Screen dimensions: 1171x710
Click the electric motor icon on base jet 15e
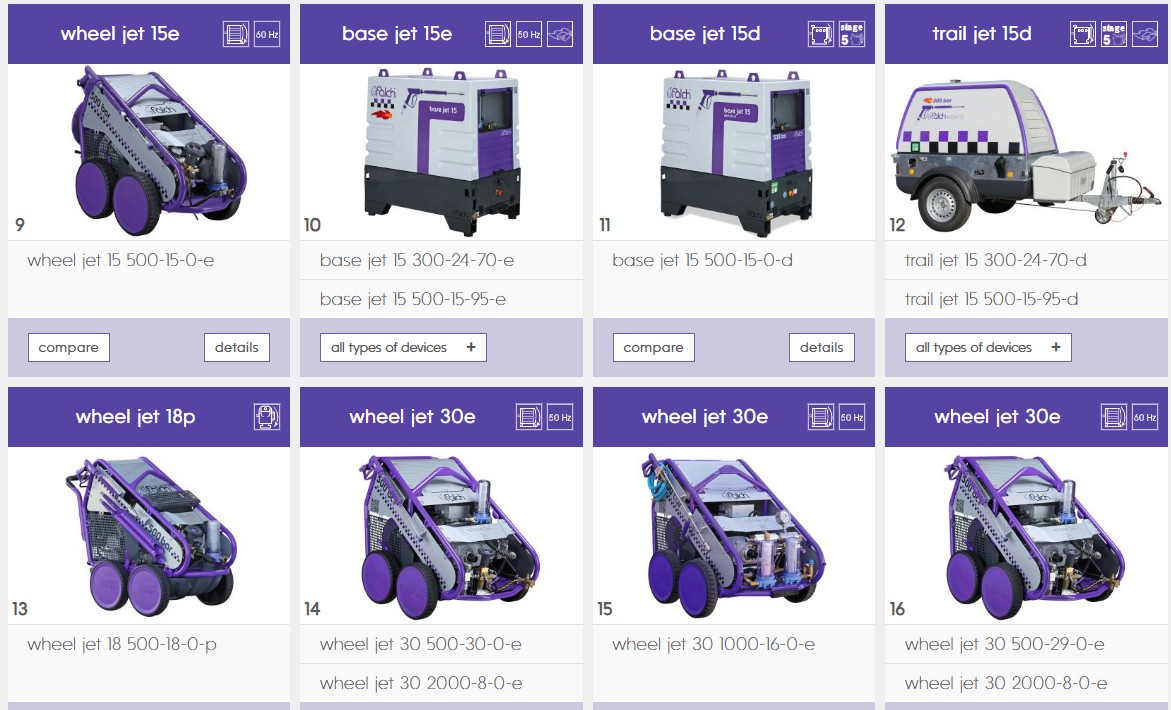tap(497, 34)
